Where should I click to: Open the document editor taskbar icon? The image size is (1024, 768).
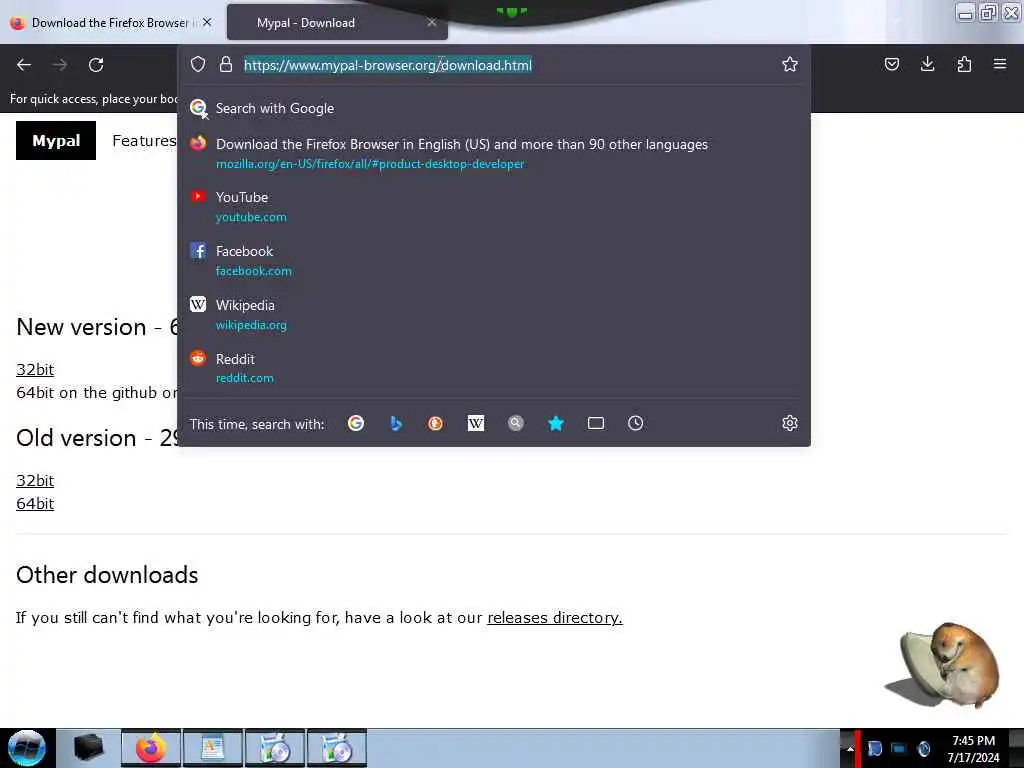[213, 748]
